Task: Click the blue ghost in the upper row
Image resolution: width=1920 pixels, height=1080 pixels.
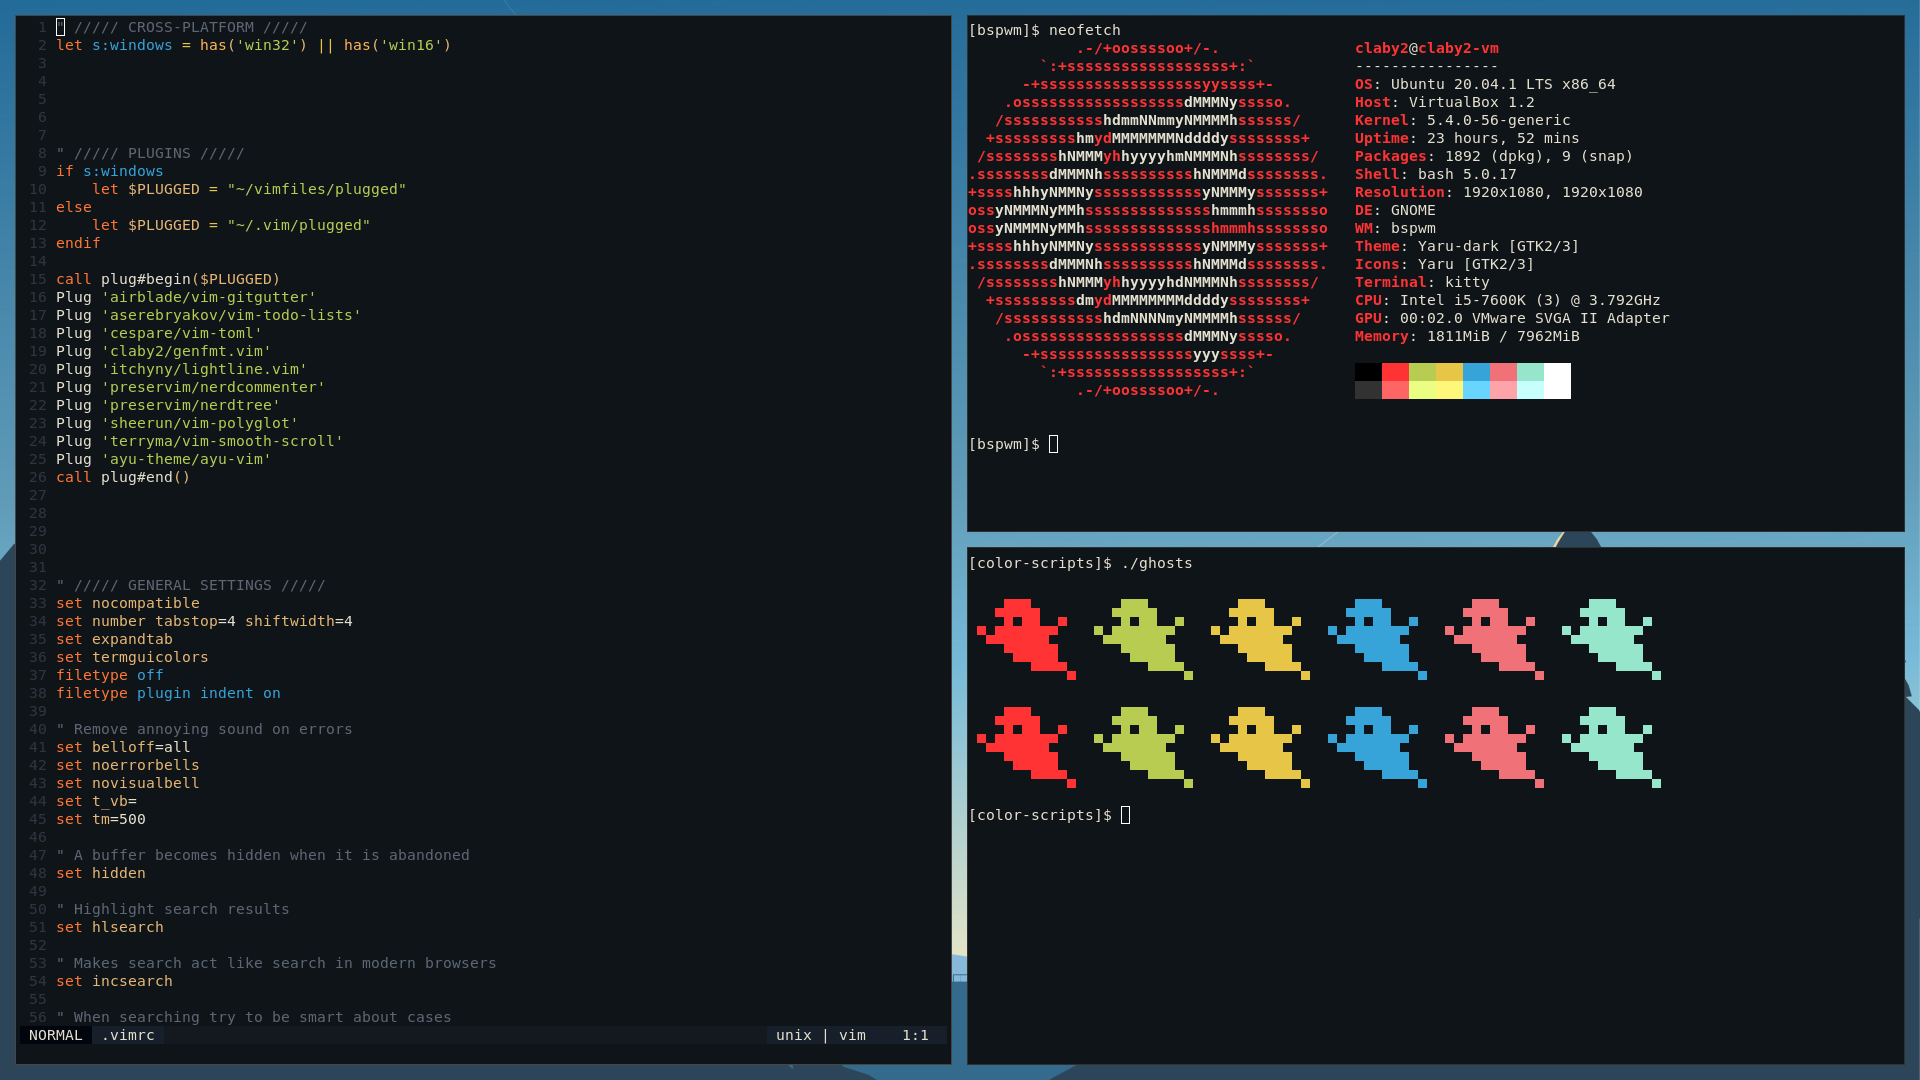Action: (x=1377, y=639)
